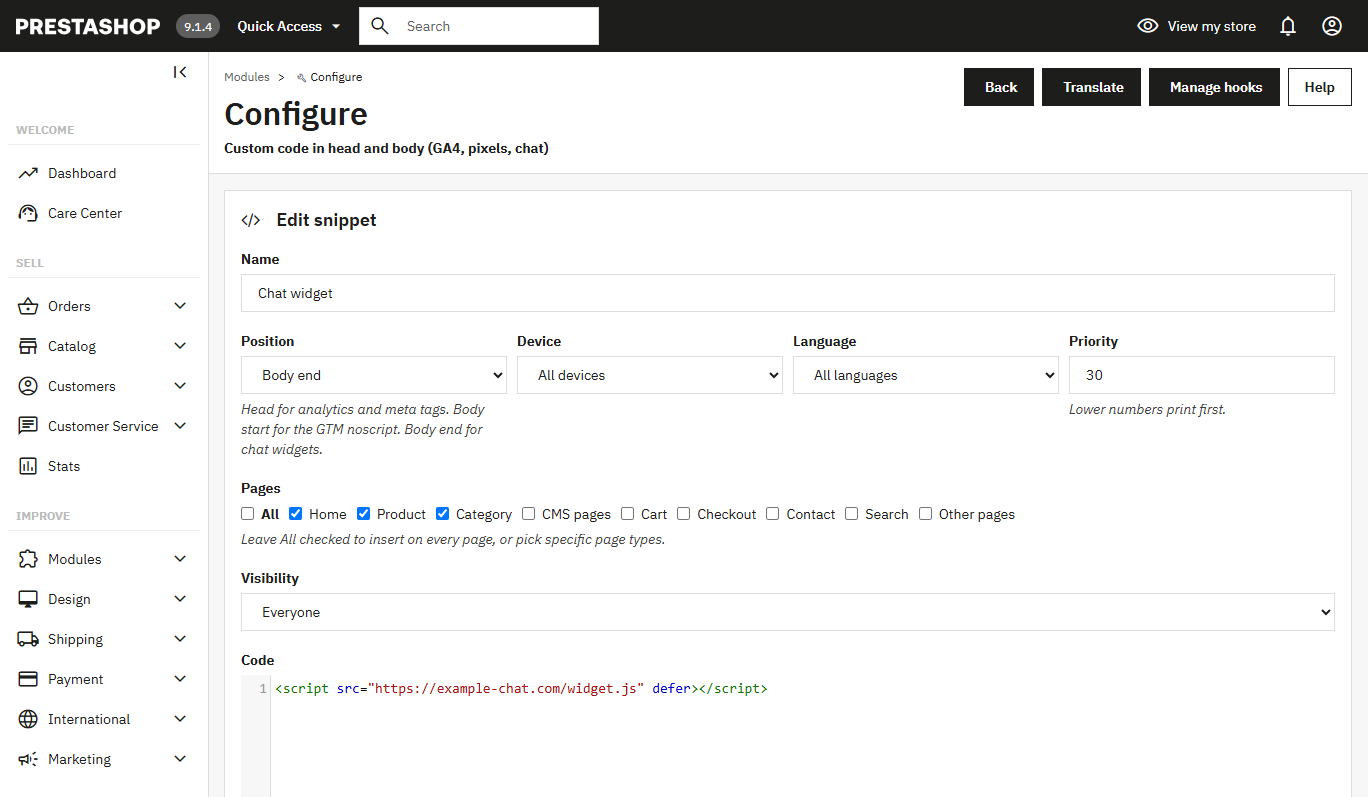The width and height of the screenshot is (1368, 797).
Task: Click the Help button
Action: click(1319, 87)
